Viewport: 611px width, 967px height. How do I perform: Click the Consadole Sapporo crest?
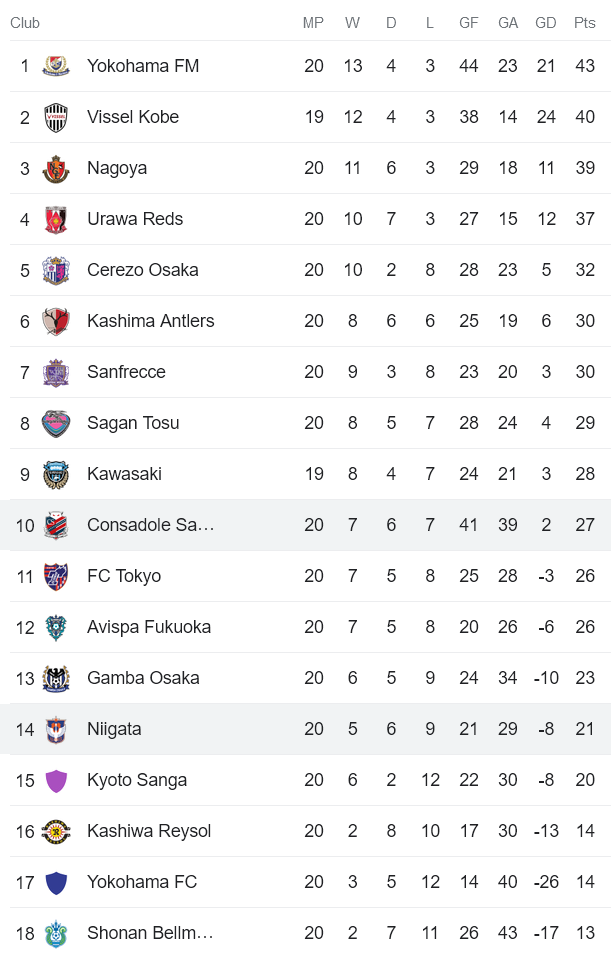click(57, 525)
